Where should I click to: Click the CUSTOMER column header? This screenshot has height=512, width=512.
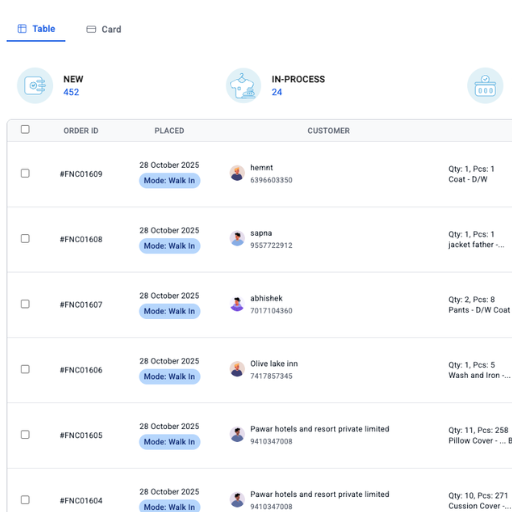pyautogui.click(x=329, y=131)
